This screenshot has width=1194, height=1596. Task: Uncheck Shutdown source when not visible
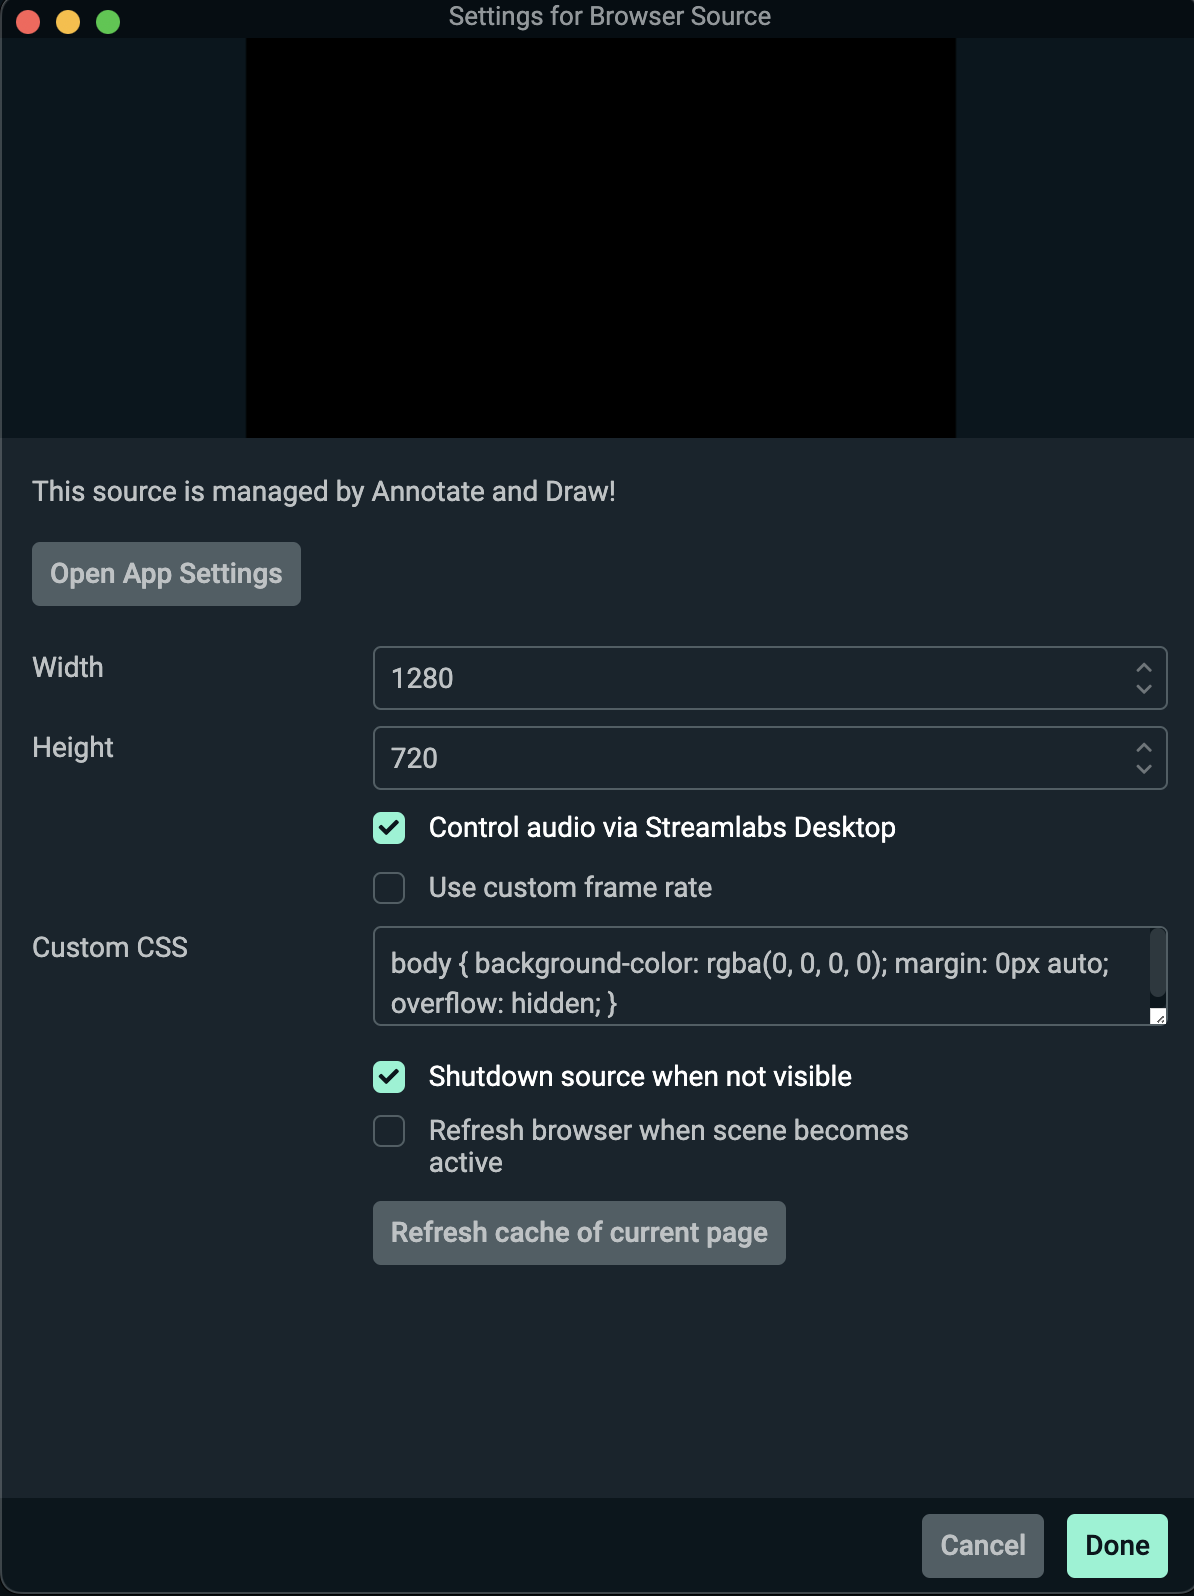388,1077
